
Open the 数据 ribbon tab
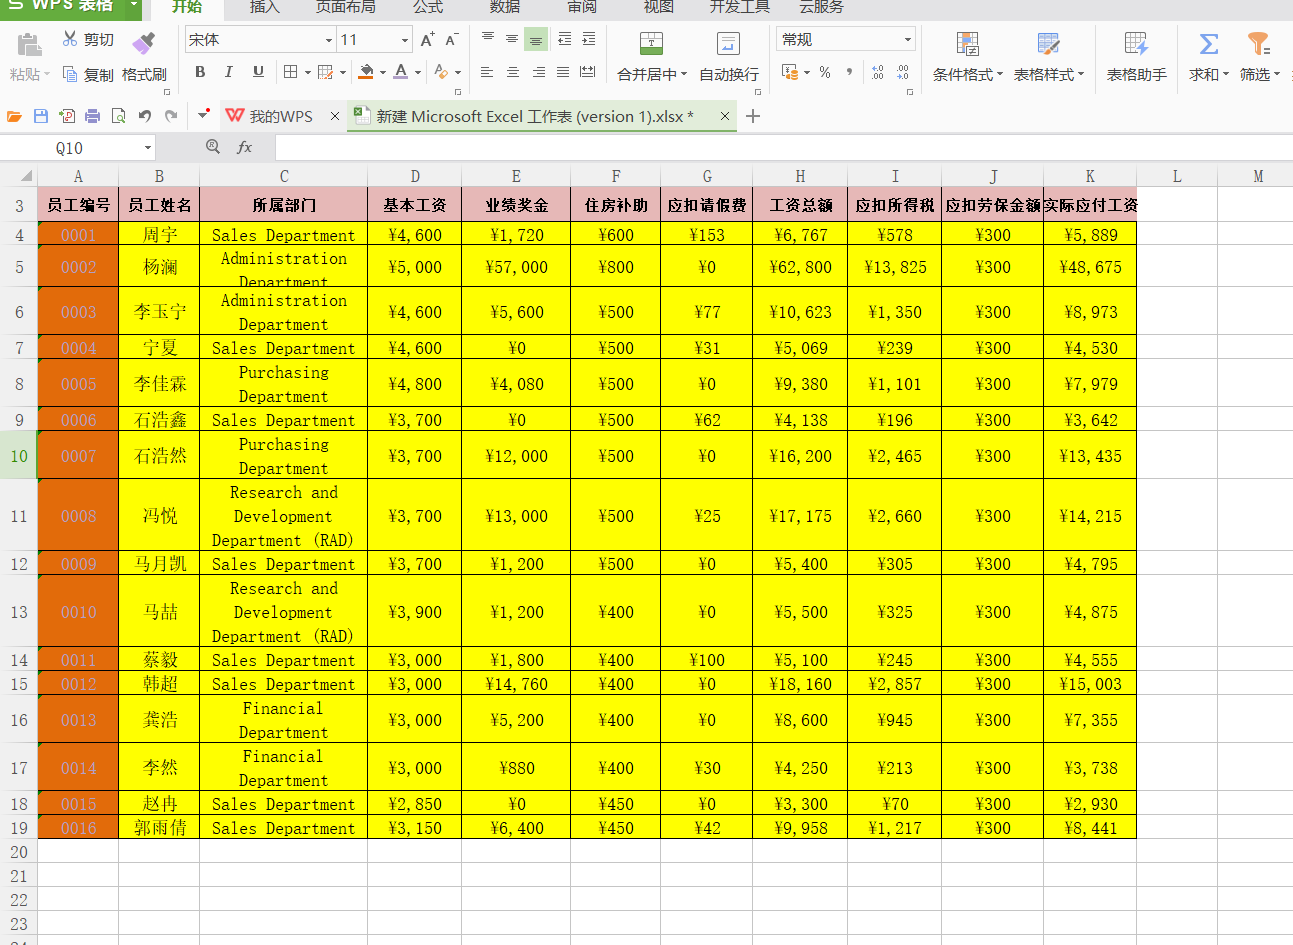tap(505, 7)
